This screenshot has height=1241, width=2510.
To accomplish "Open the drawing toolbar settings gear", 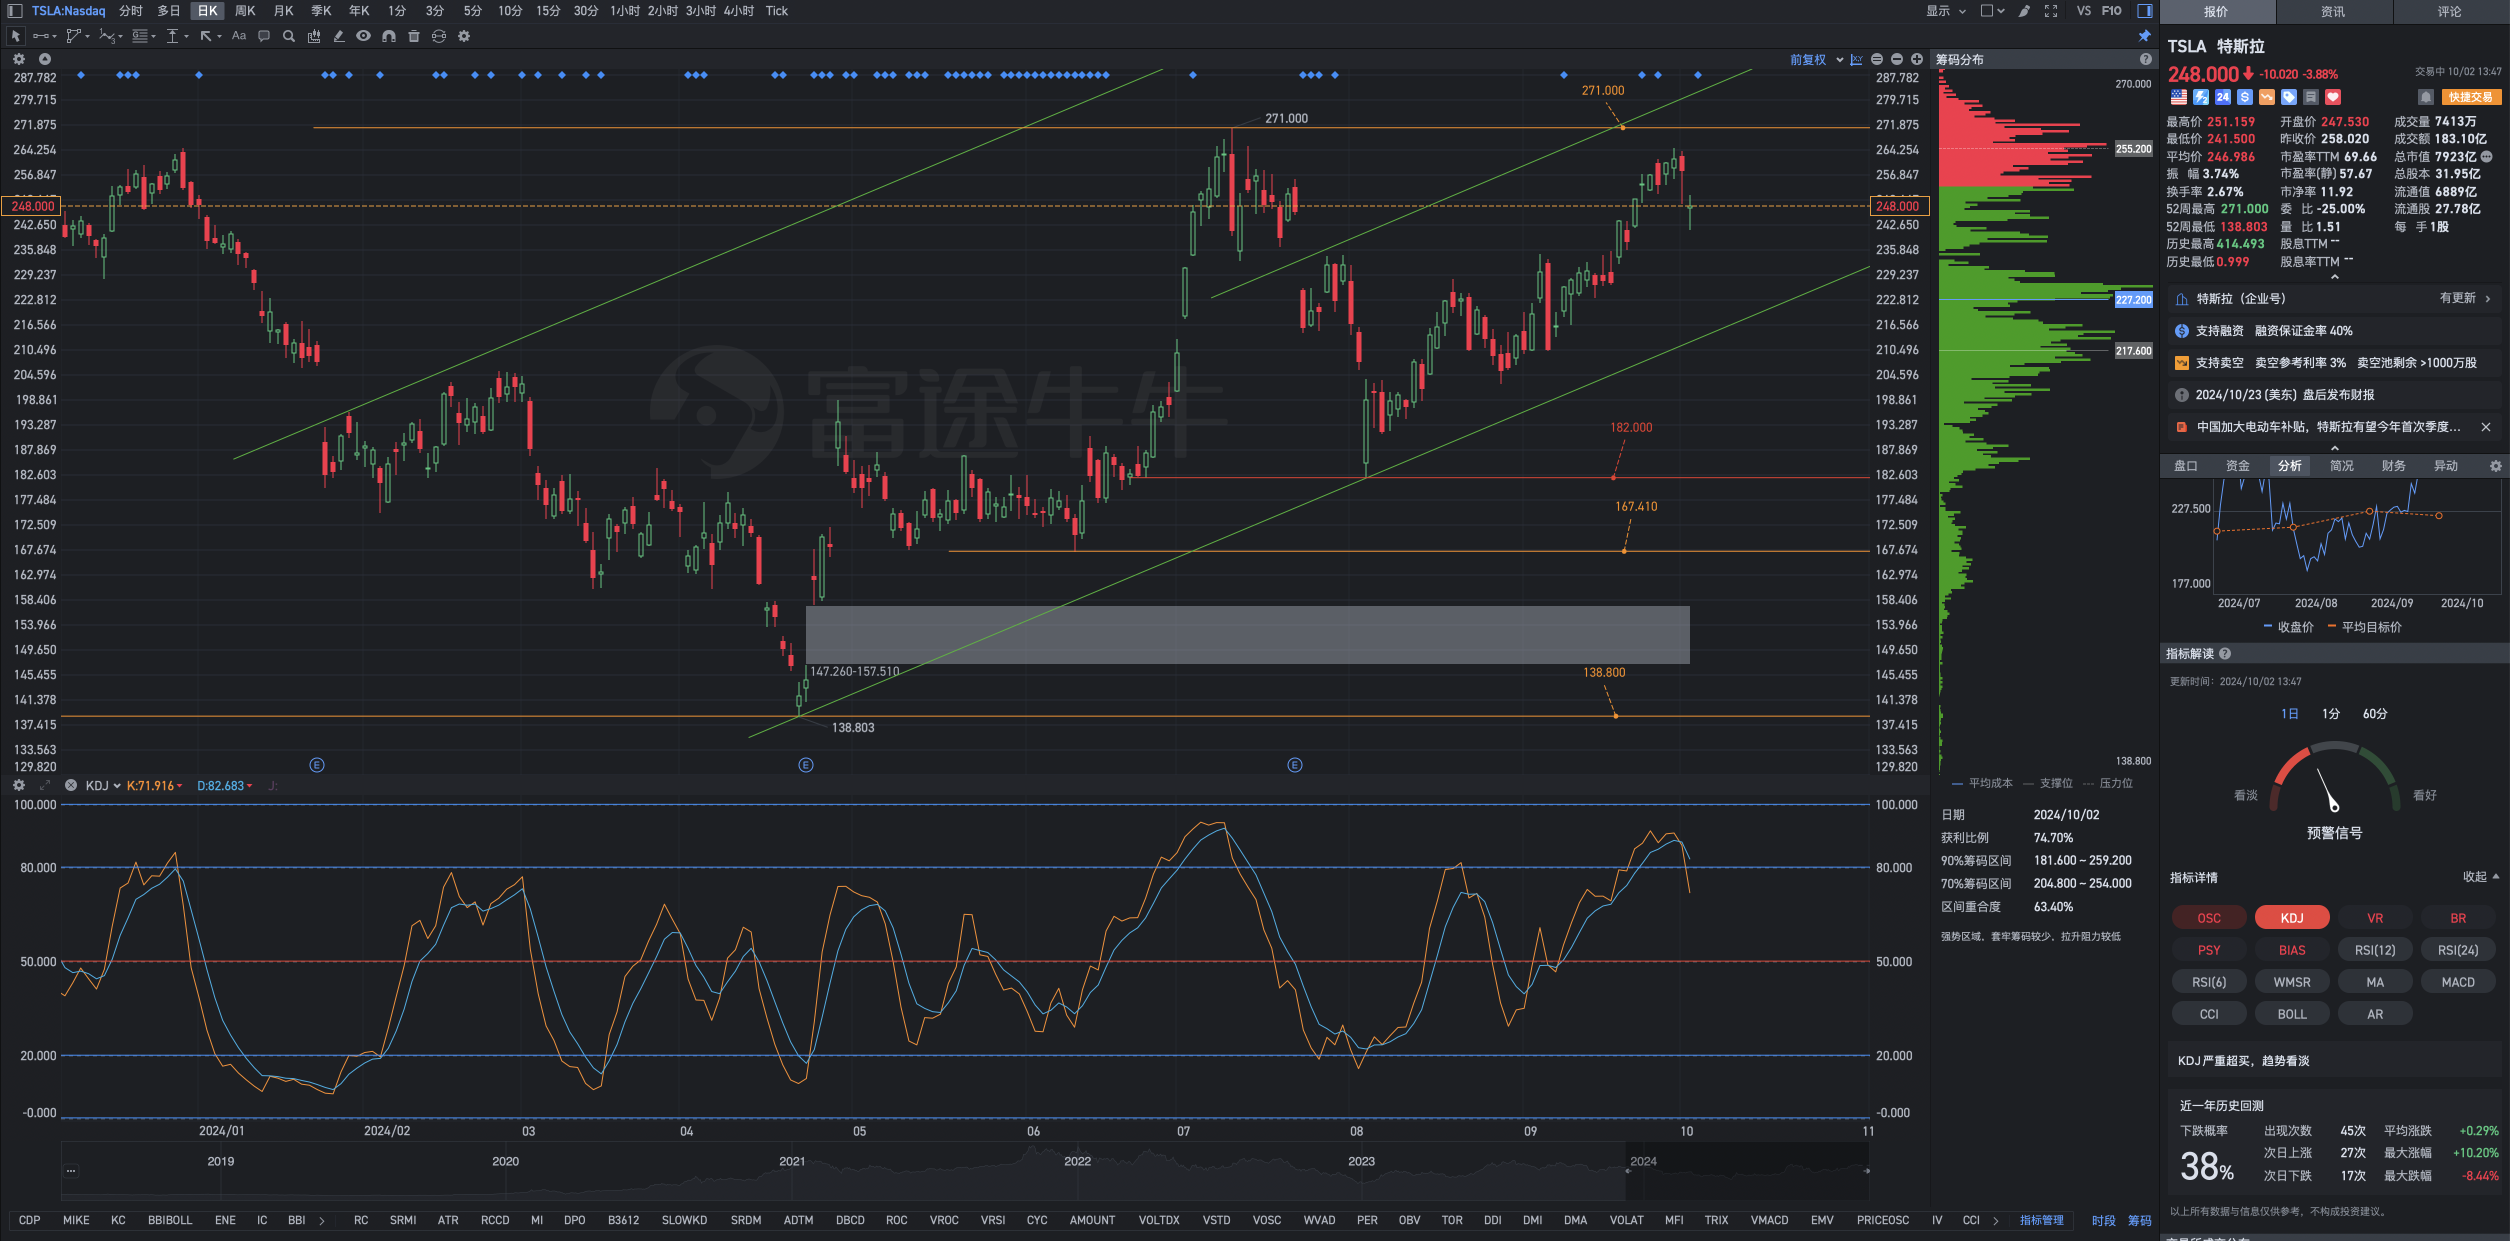I will point(464,36).
